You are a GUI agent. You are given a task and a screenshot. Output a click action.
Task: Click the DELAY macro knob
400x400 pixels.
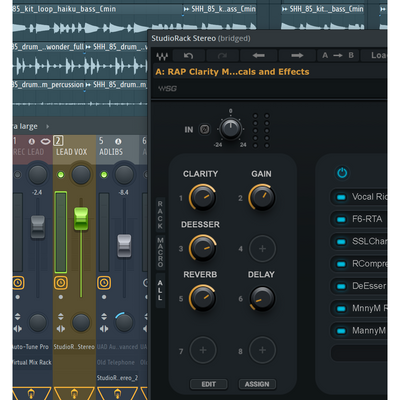262,298
